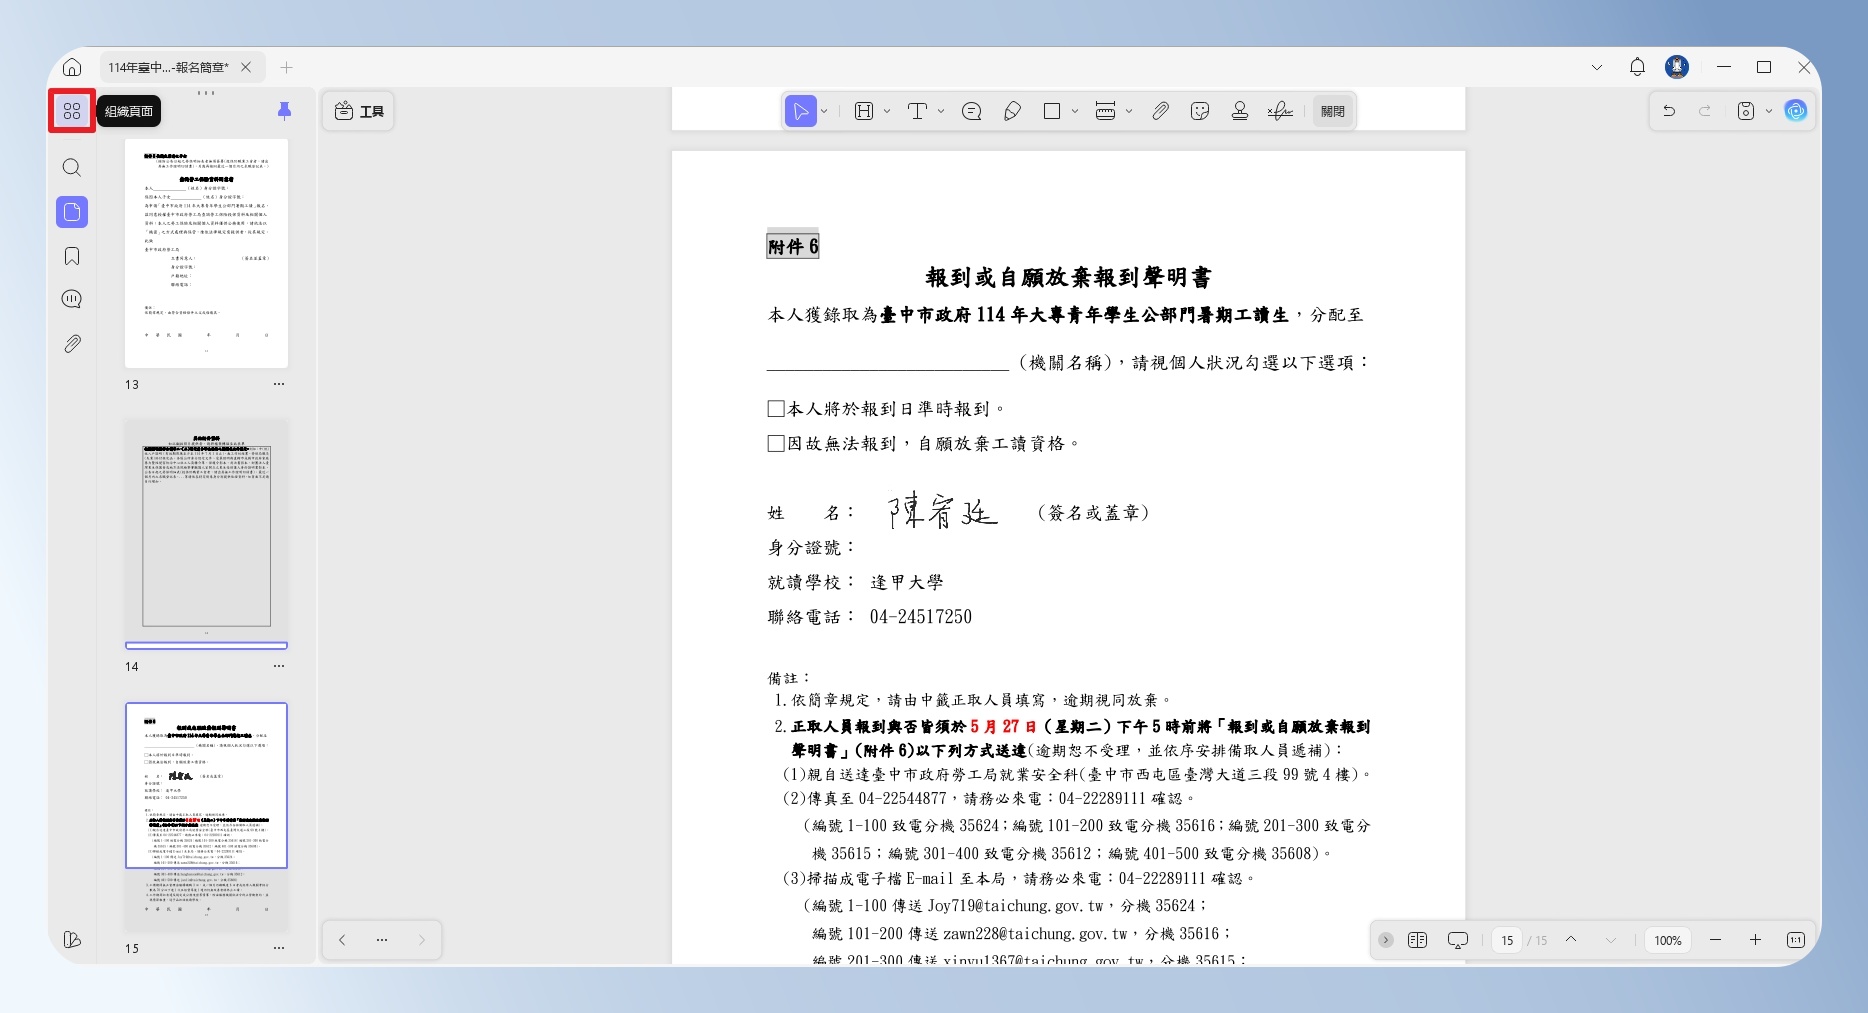Open the bookmarks panel icon
The height and width of the screenshot is (1013, 1868).
(x=72, y=256)
